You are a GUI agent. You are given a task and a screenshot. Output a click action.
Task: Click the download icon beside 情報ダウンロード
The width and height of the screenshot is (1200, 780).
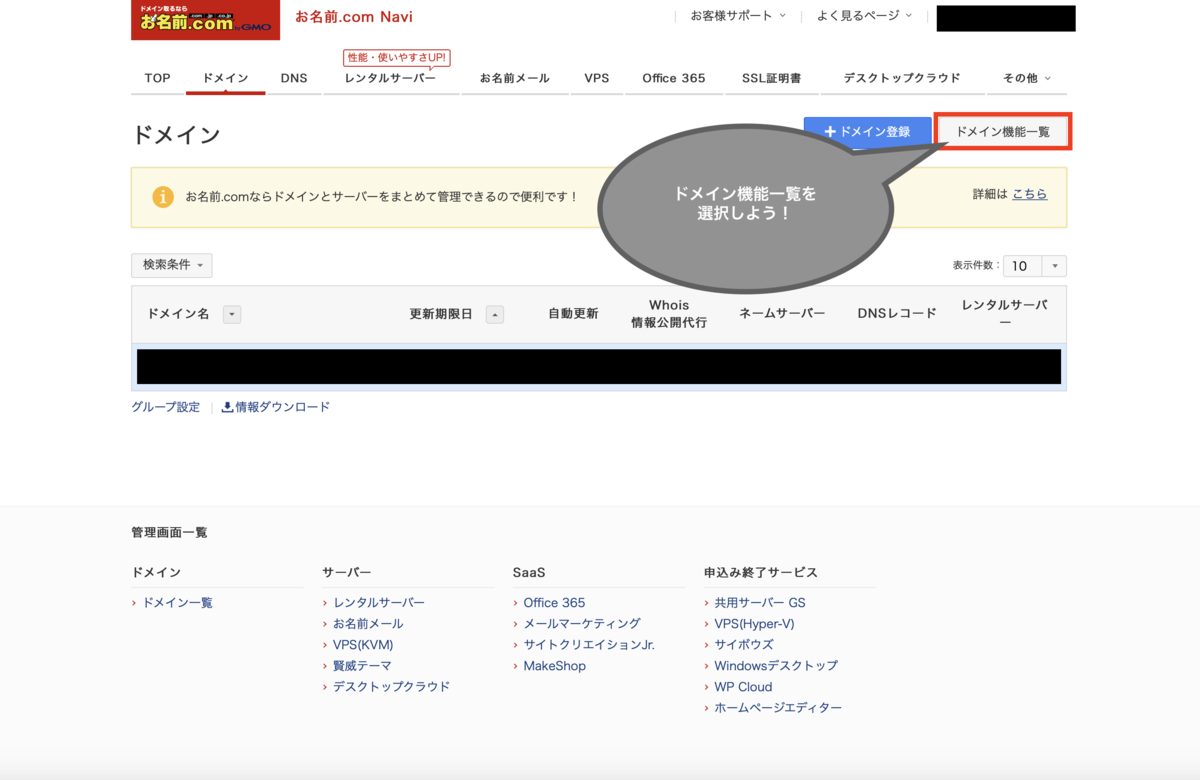pyautogui.click(x=227, y=407)
